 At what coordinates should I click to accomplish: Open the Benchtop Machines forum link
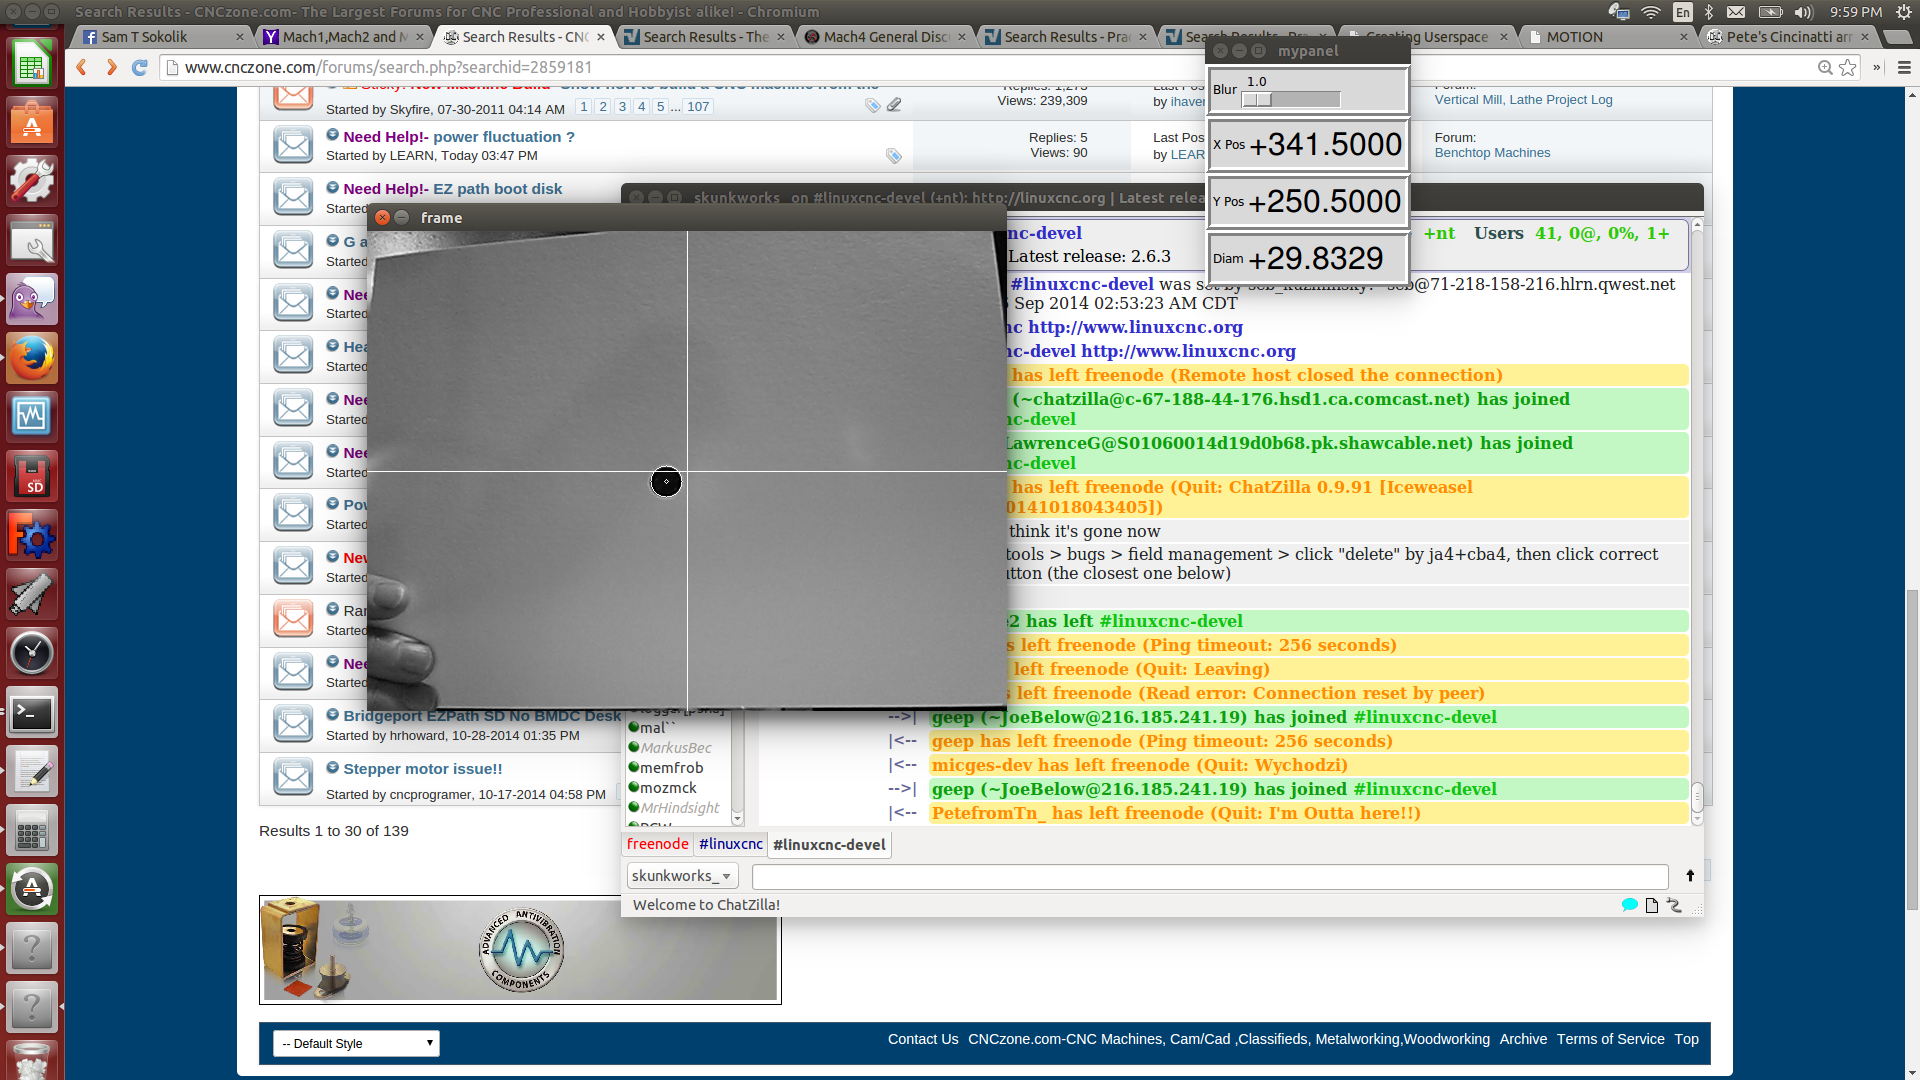coord(1492,153)
